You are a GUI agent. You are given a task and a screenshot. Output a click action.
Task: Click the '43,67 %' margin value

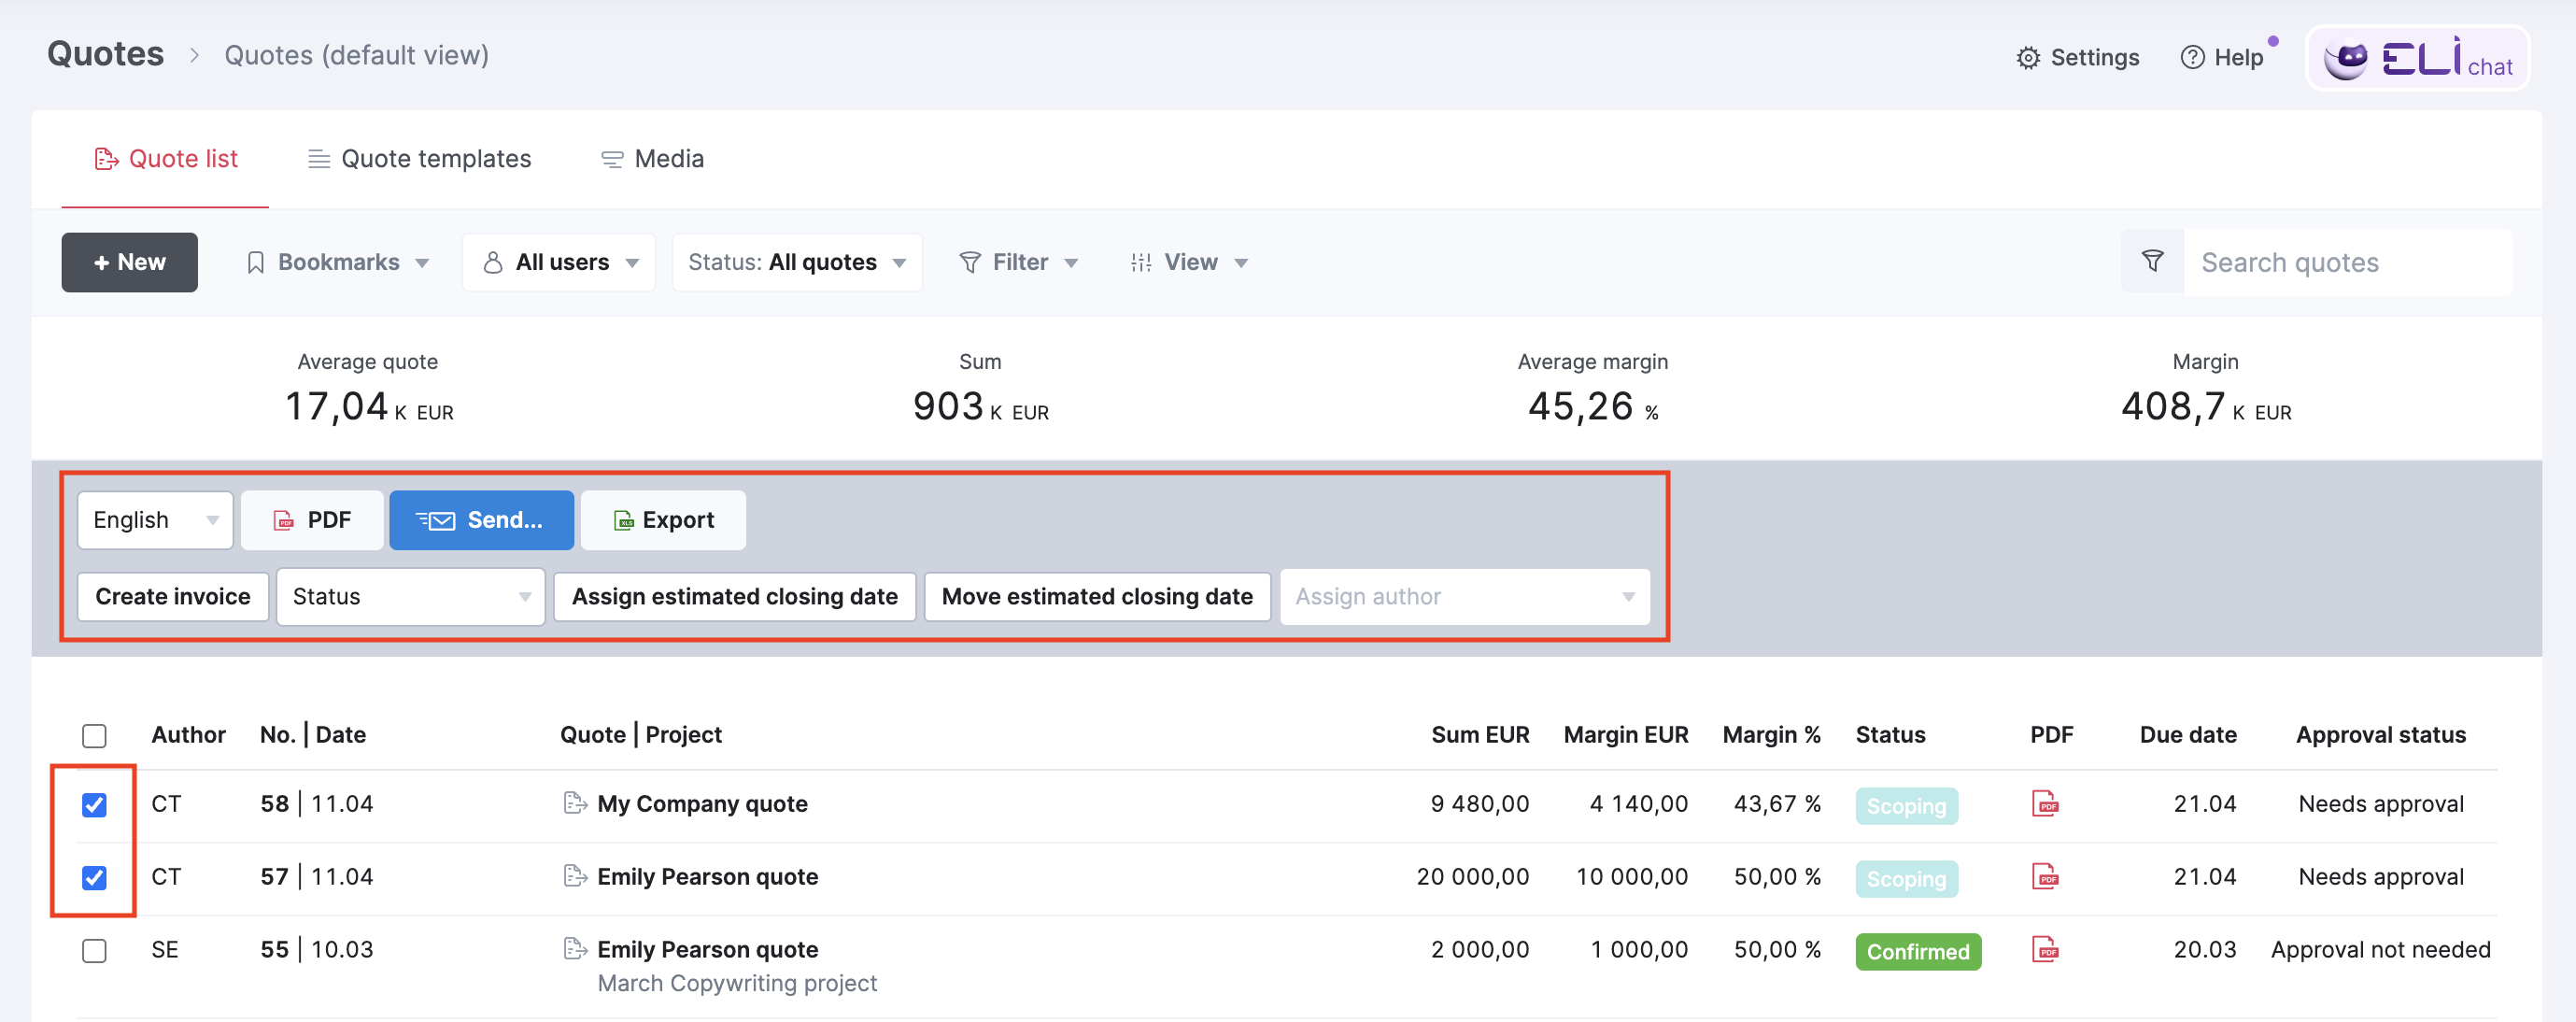[x=1777, y=804]
